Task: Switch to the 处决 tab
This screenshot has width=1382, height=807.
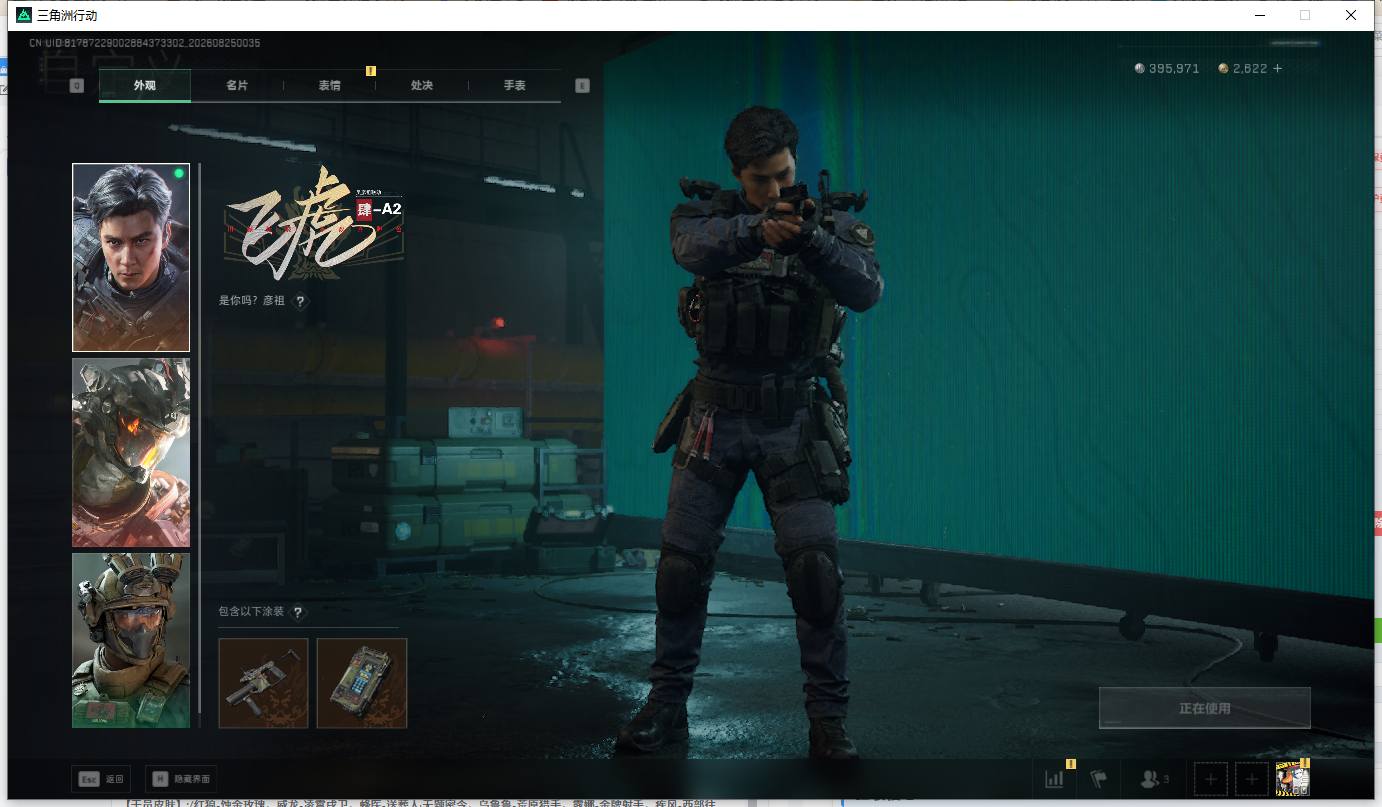Action: click(x=422, y=86)
